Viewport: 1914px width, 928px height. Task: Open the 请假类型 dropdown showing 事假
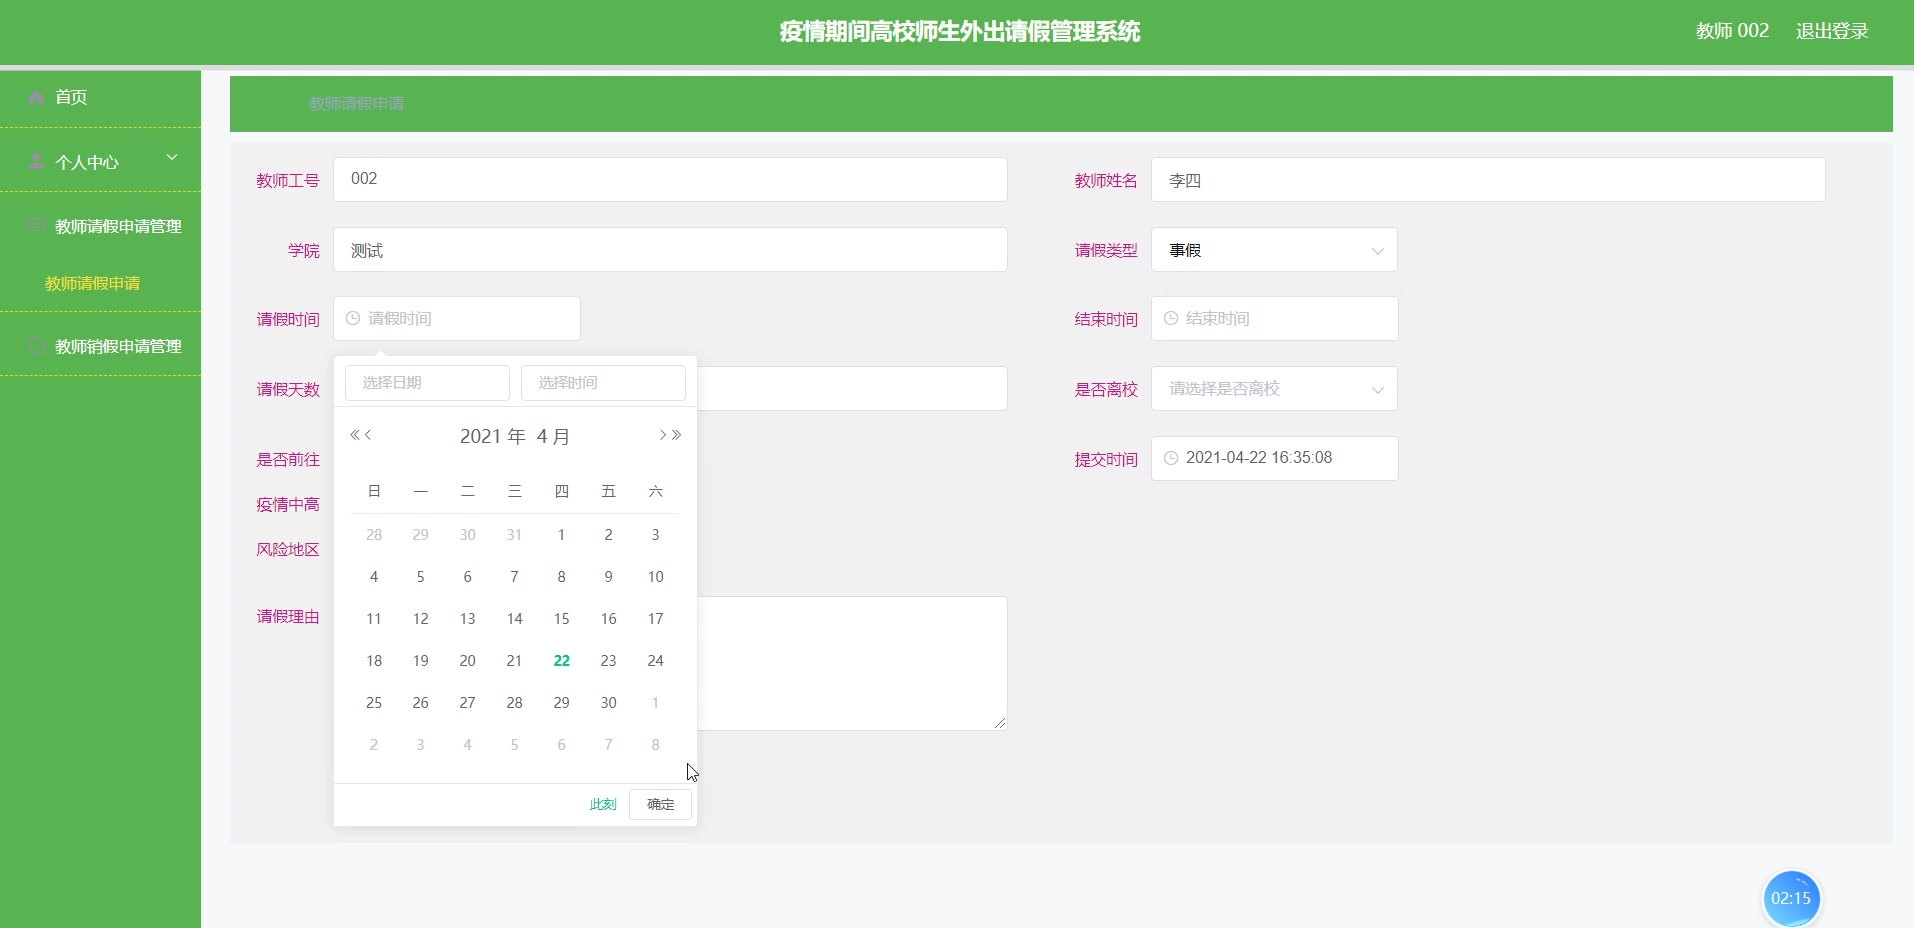tap(1274, 250)
